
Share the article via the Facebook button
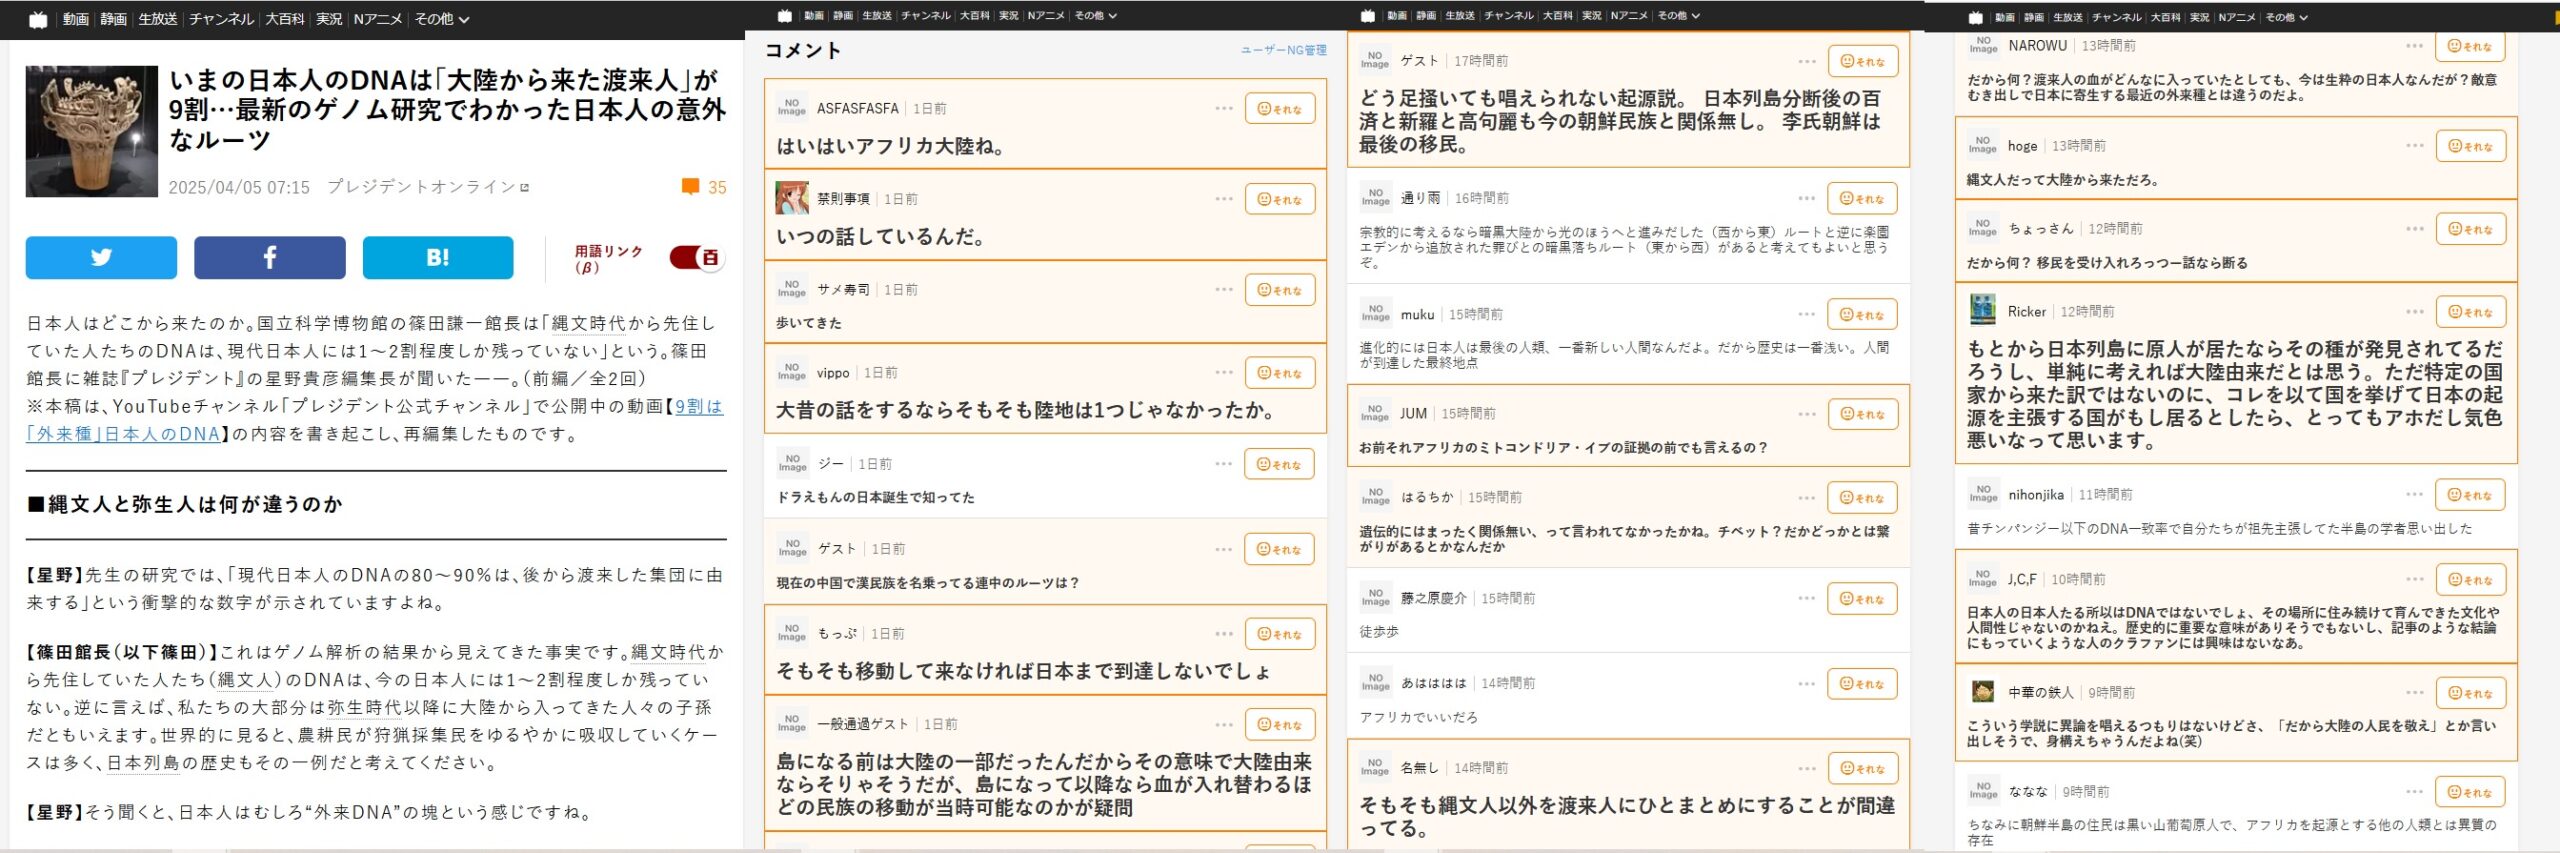pos(269,257)
